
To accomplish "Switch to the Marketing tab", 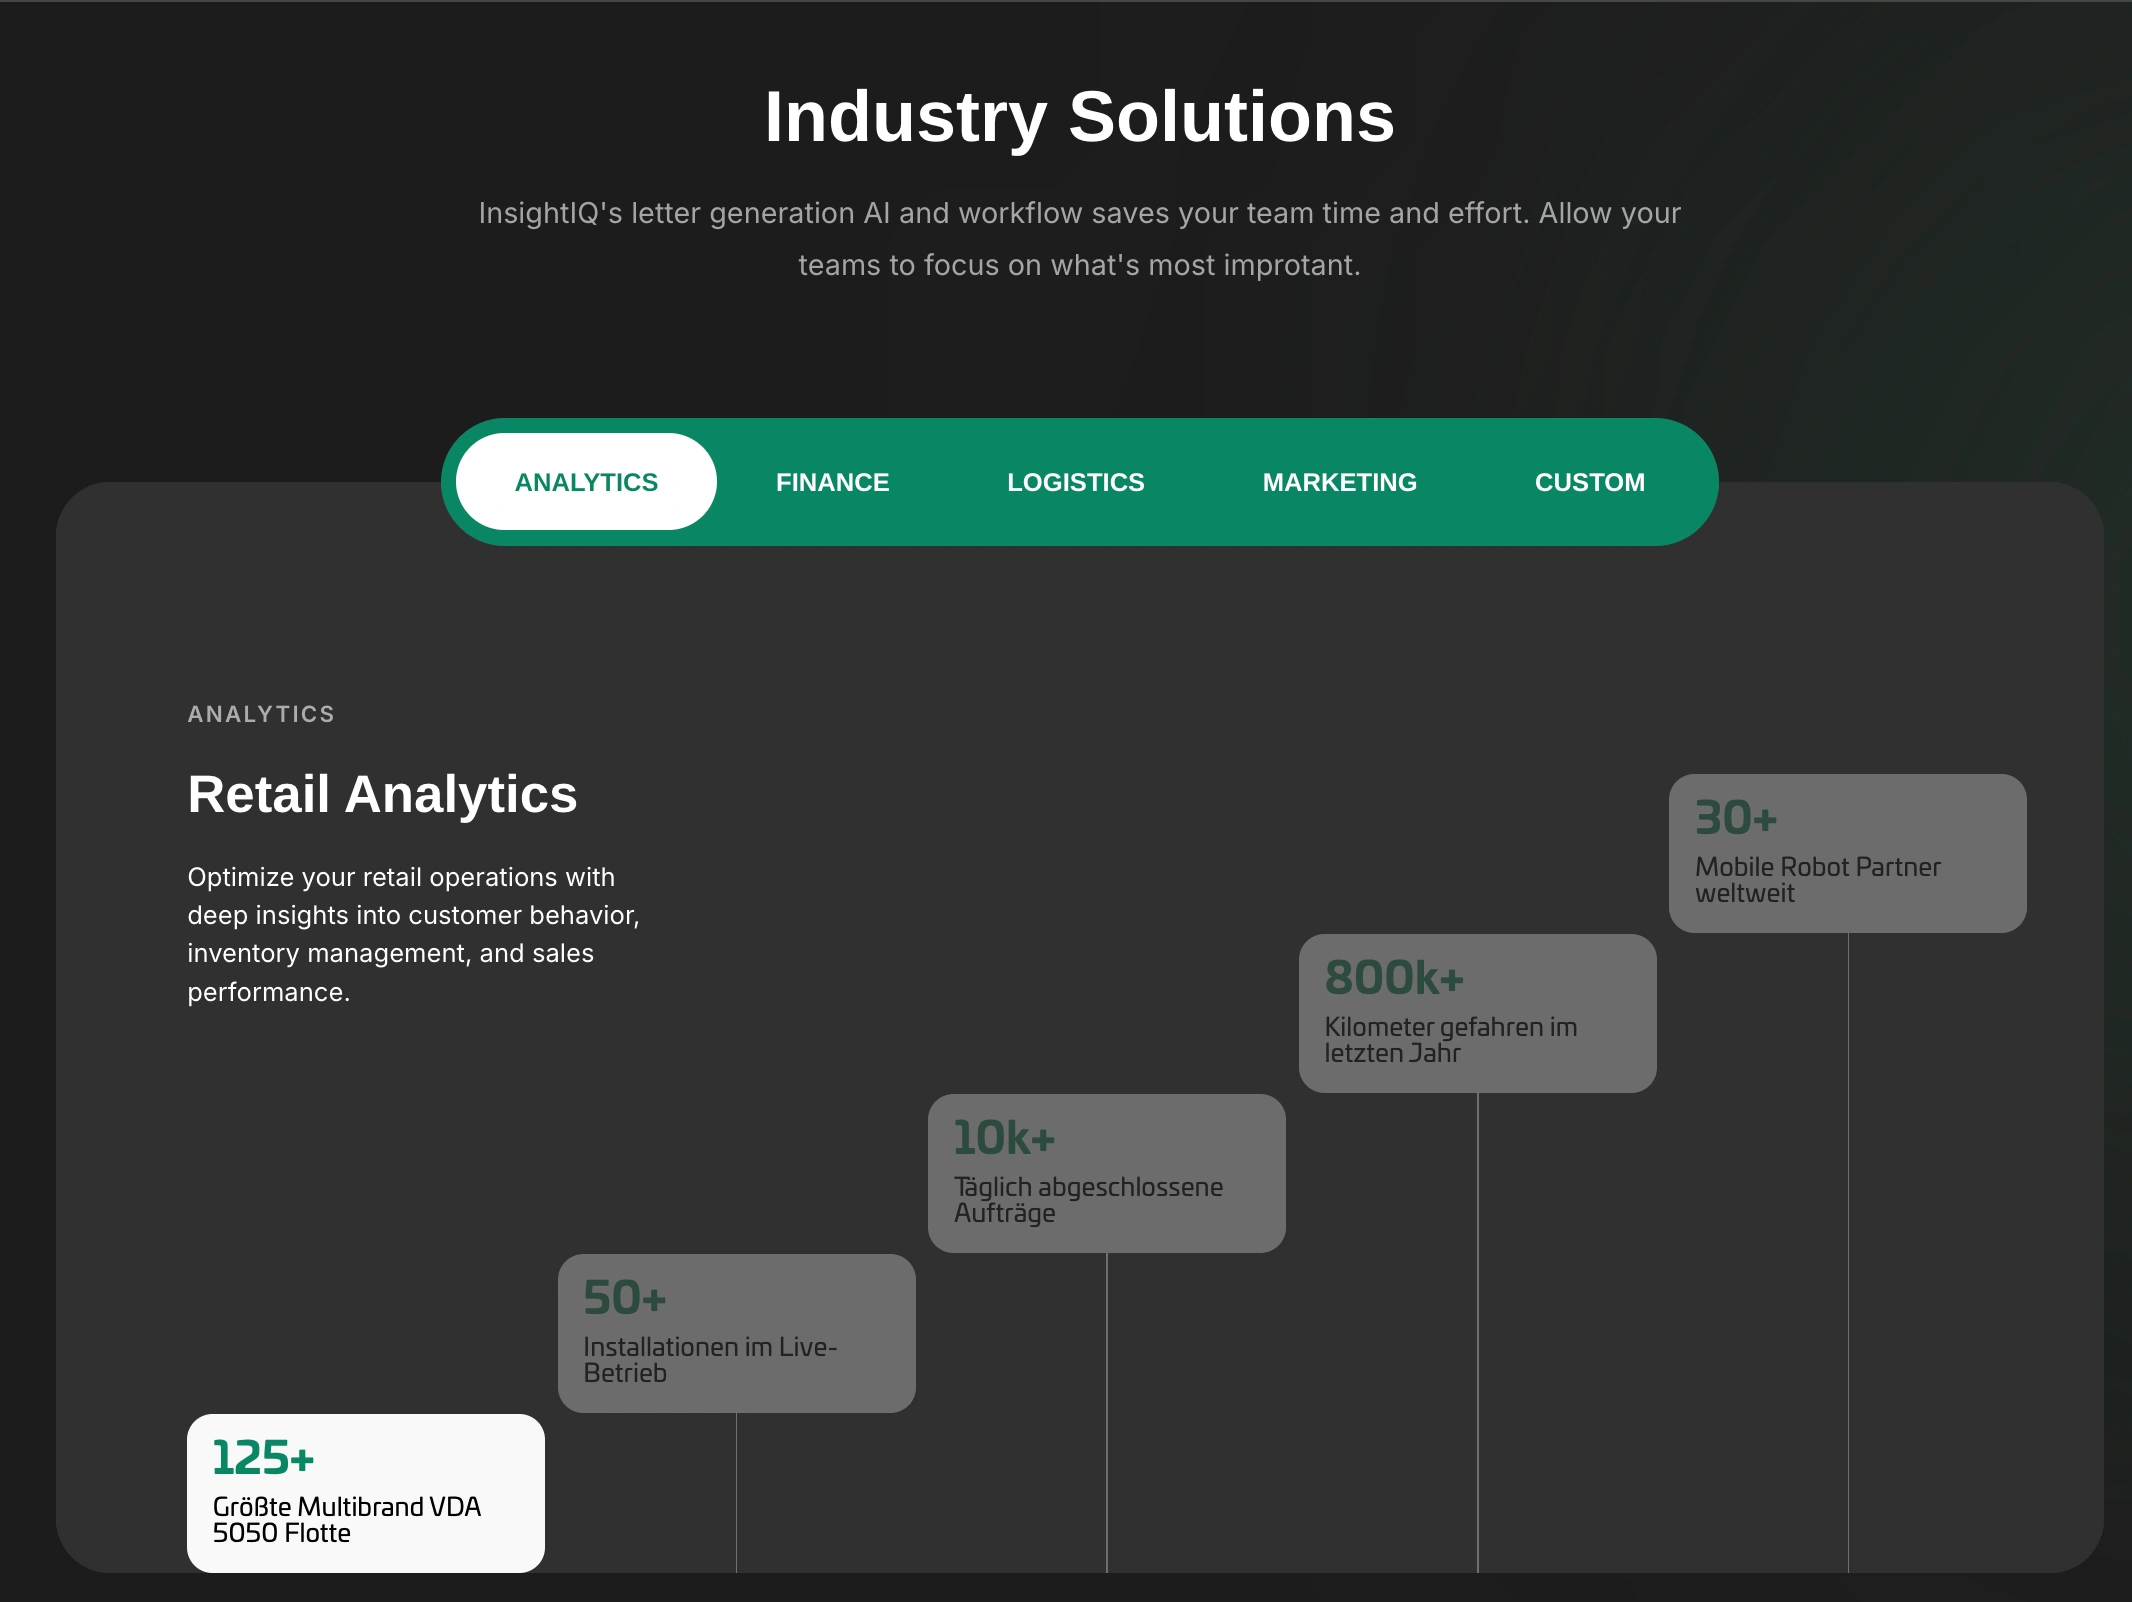I will [x=1339, y=482].
